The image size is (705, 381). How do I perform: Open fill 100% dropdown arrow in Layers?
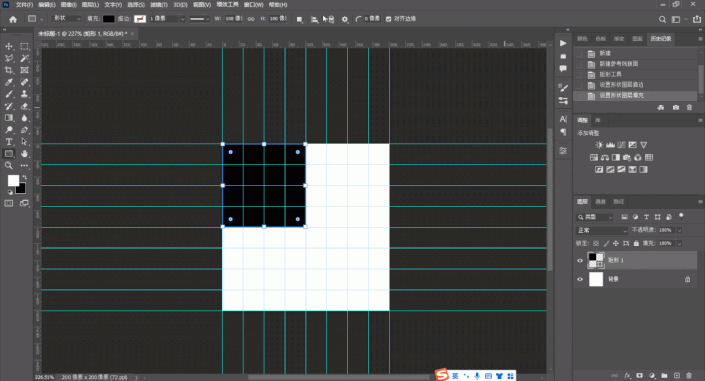(x=679, y=243)
